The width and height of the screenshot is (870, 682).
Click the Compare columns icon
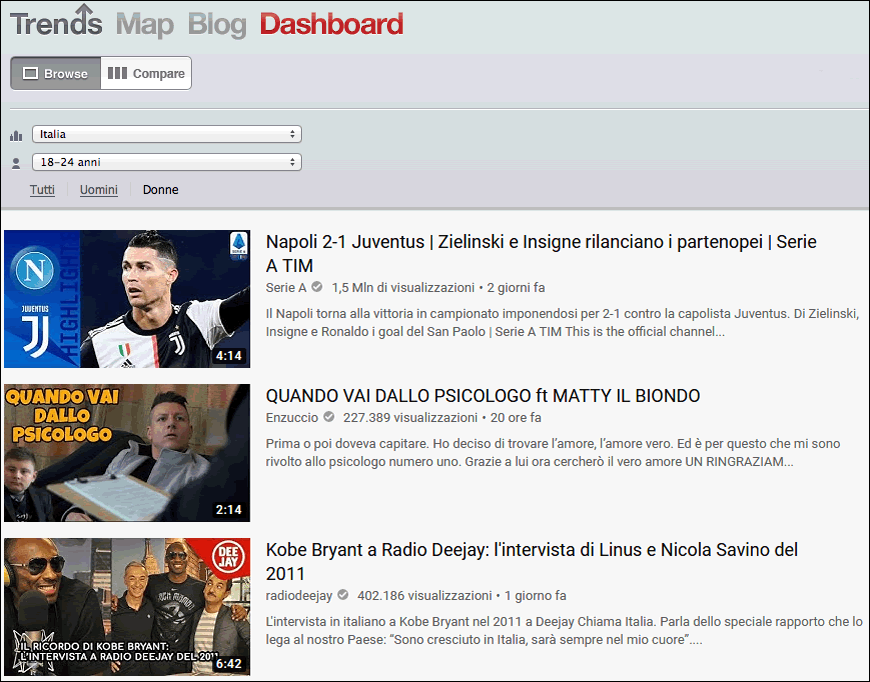pyautogui.click(x=117, y=73)
